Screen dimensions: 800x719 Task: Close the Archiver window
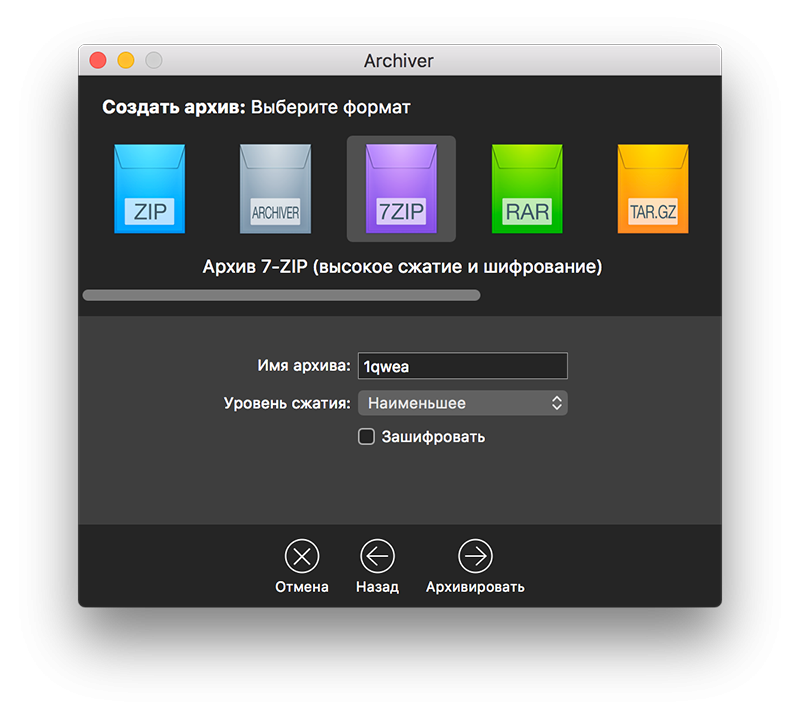(x=98, y=60)
